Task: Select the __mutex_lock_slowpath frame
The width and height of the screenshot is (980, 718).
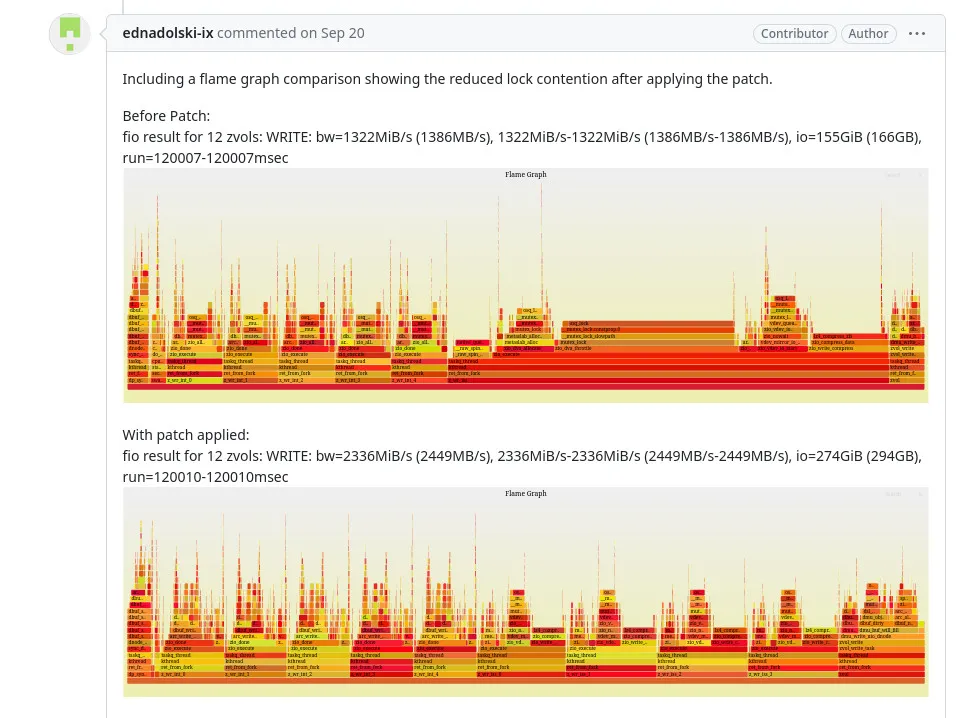Action: (646, 336)
